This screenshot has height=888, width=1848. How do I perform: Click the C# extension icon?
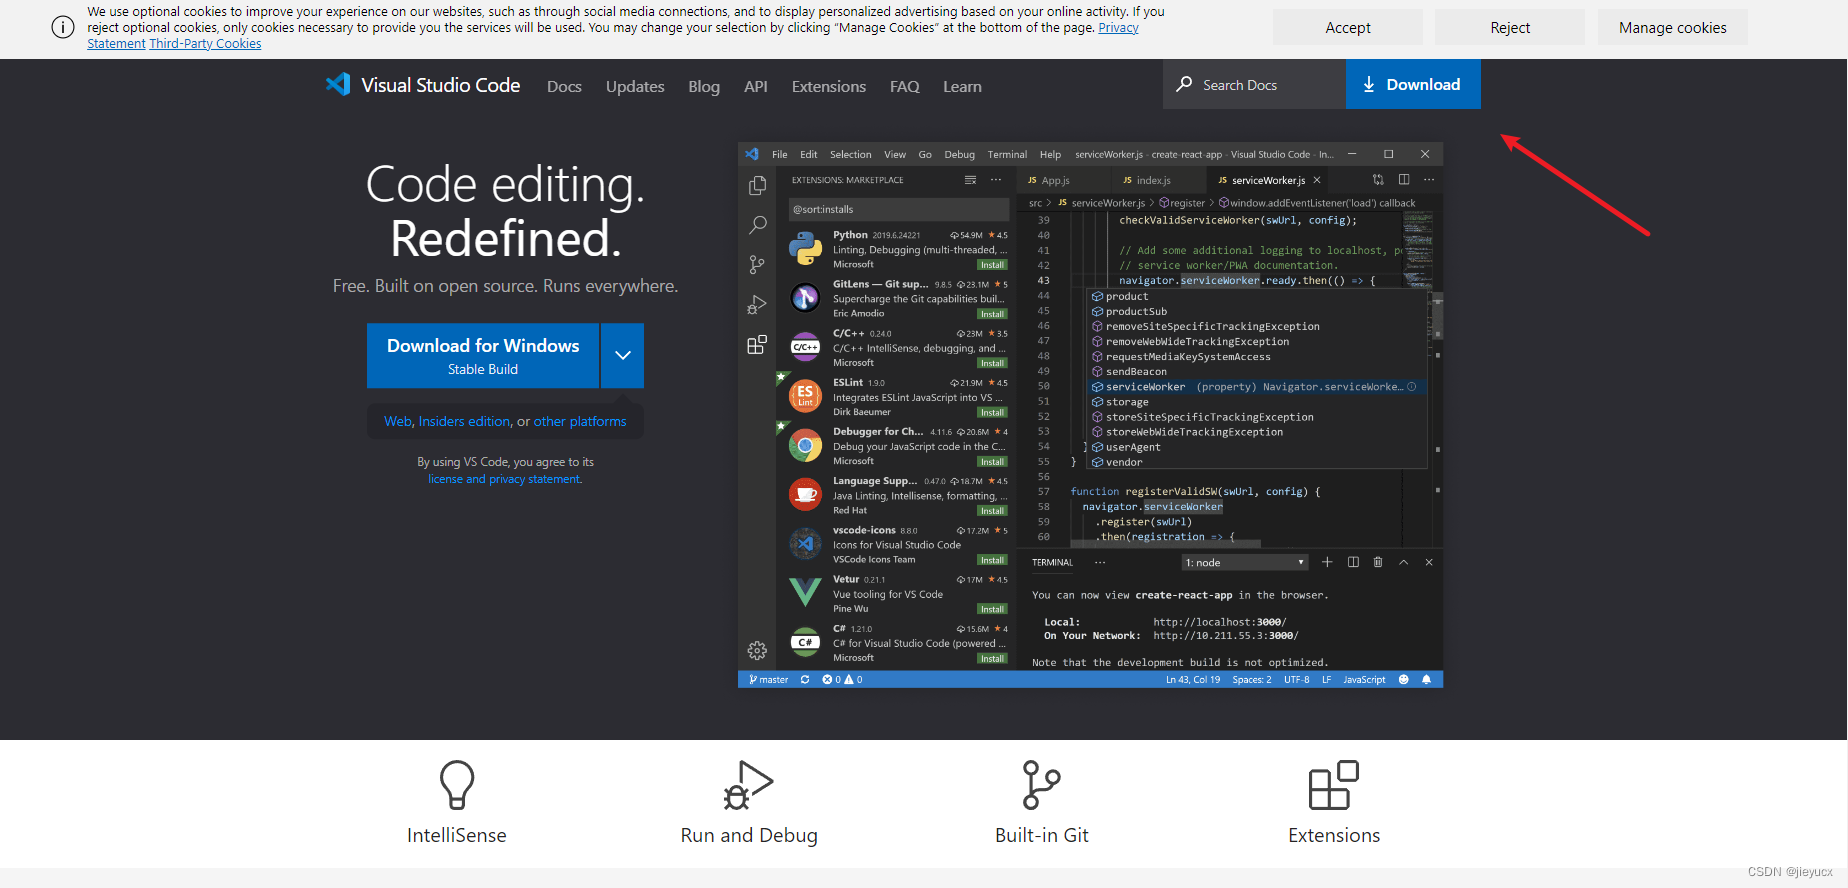(805, 642)
